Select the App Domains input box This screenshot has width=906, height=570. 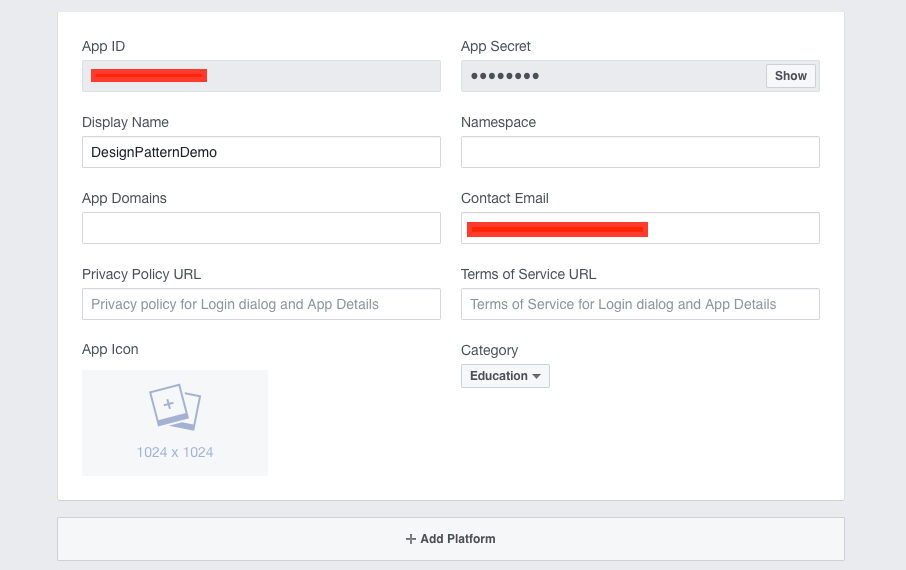click(x=261, y=228)
